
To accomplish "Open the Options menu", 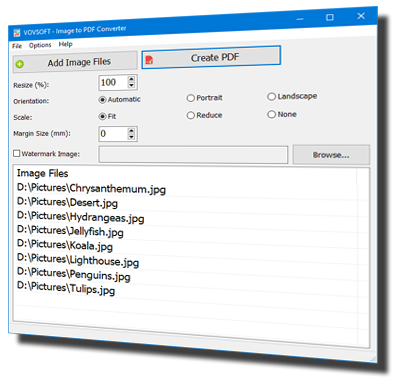I will point(40,45).
